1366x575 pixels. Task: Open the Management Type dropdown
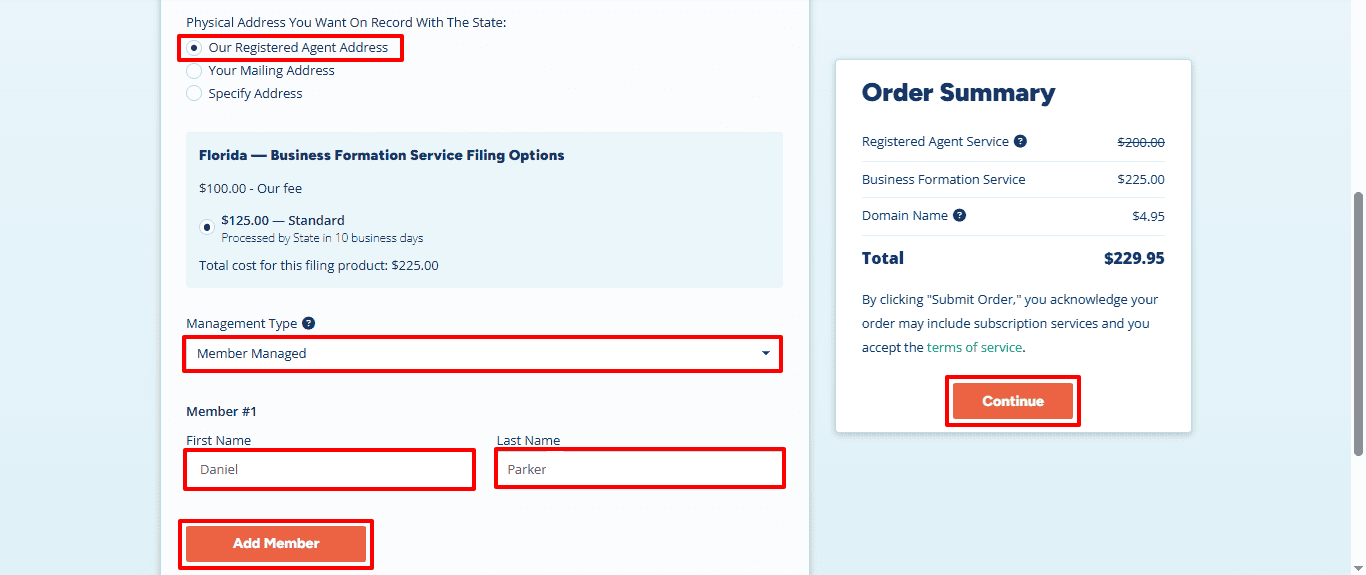pyautogui.click(x=483, y=354)
